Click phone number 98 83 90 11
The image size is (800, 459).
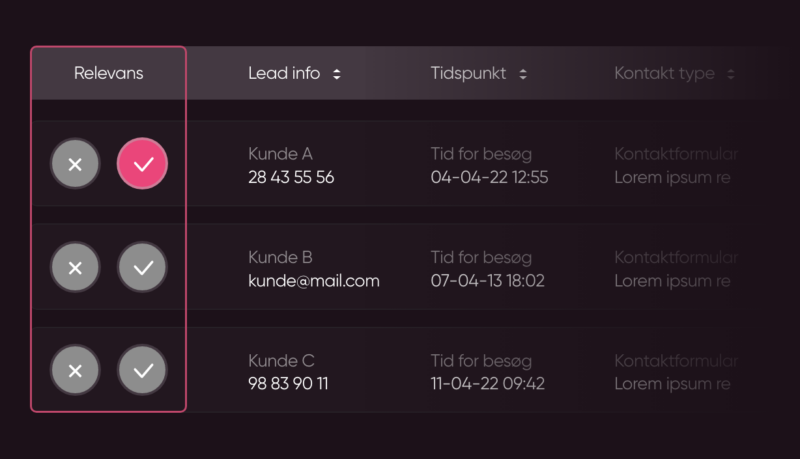pos(288,384)
